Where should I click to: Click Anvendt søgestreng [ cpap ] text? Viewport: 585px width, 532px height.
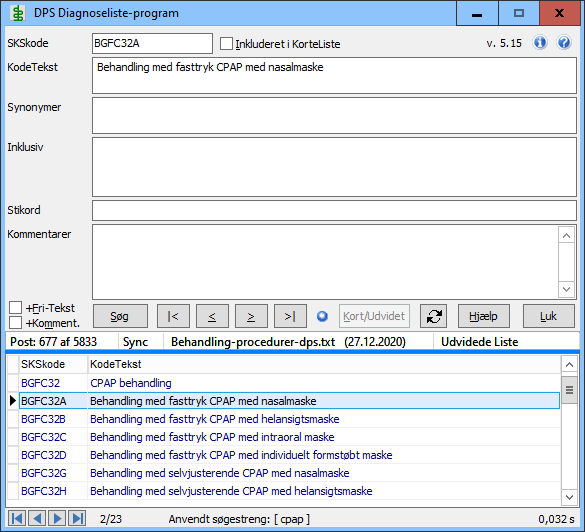(x=239, y=519)
